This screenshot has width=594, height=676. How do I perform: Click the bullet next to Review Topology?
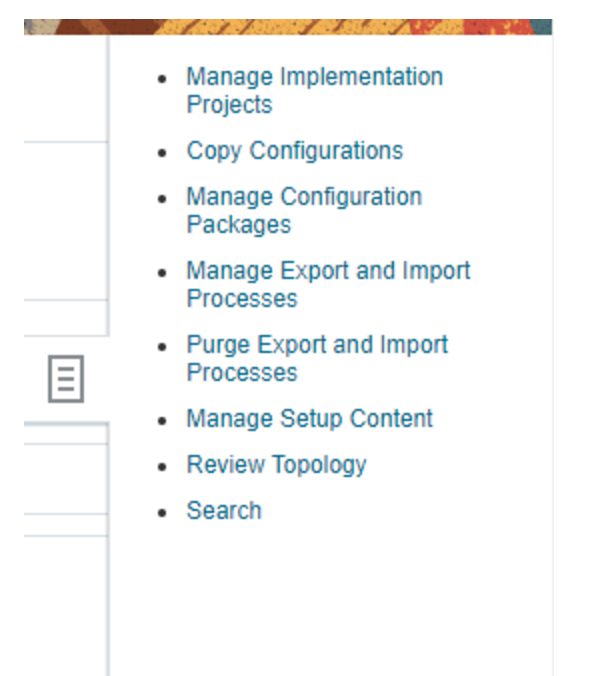tap(162, 466)
